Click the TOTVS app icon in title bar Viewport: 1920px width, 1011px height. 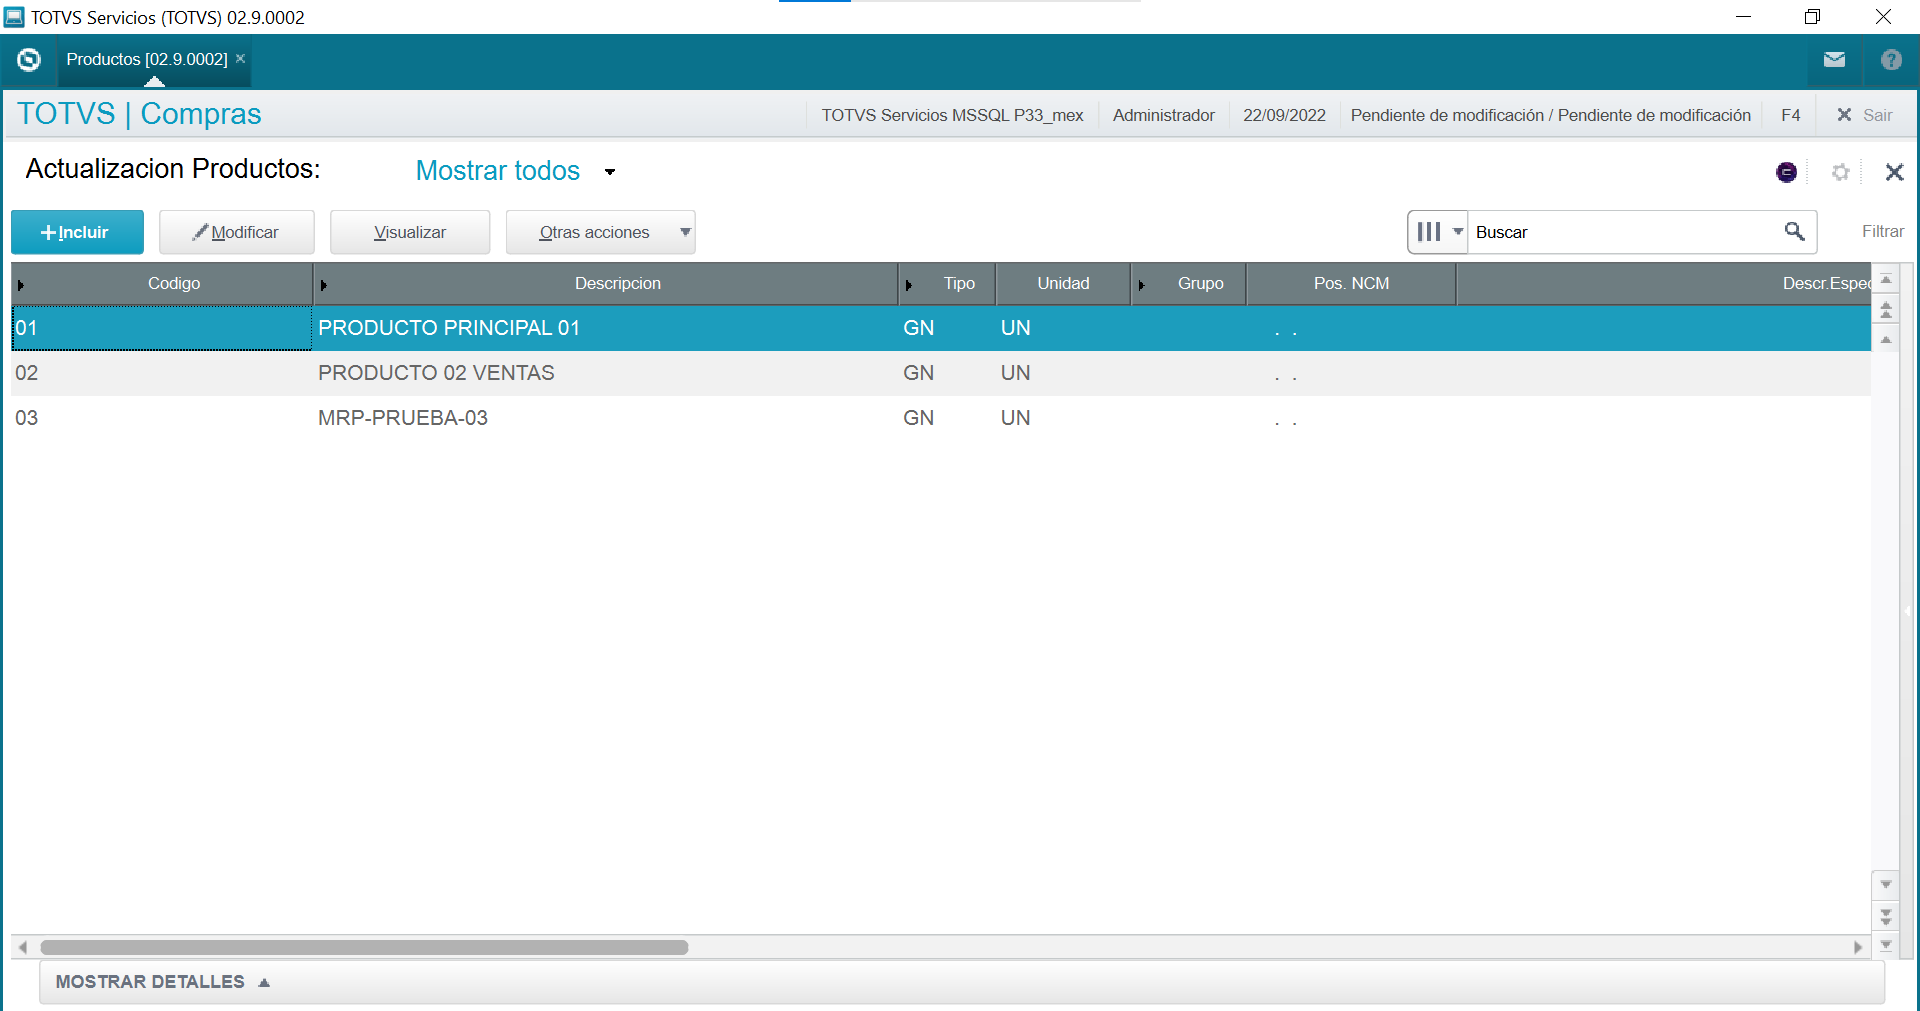[14, 17]
